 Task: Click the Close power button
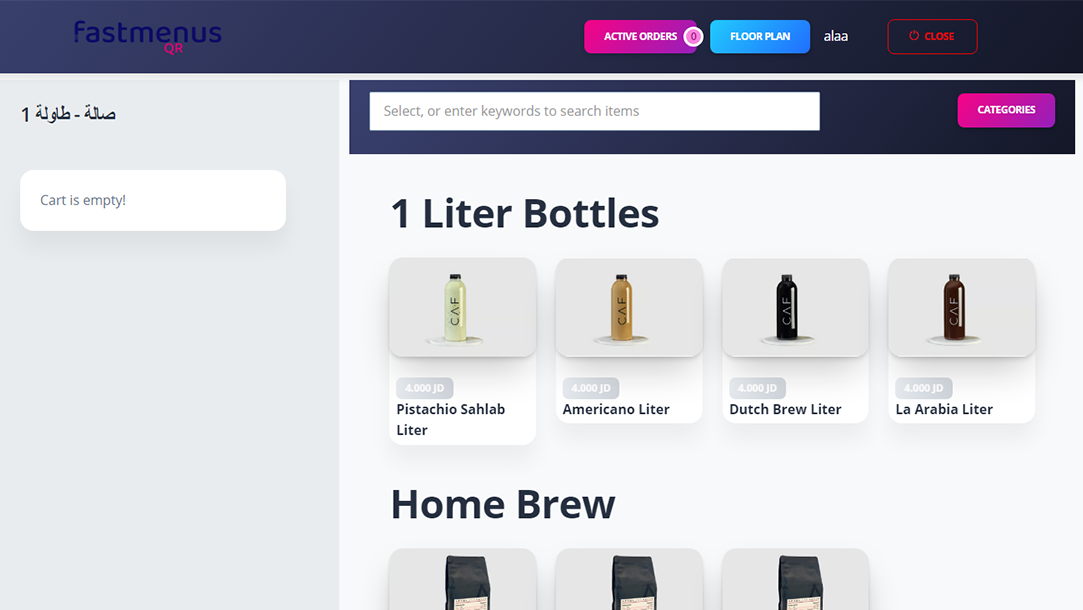tap(932, 37)
